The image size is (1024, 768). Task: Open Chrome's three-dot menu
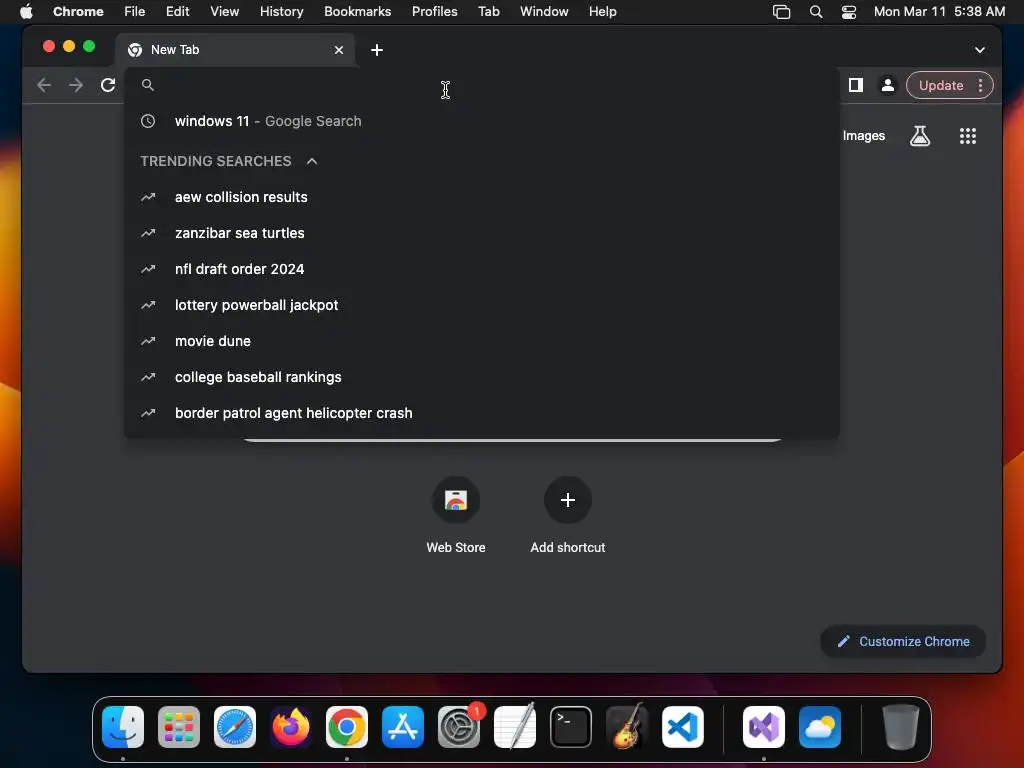(x=980, y=85)
